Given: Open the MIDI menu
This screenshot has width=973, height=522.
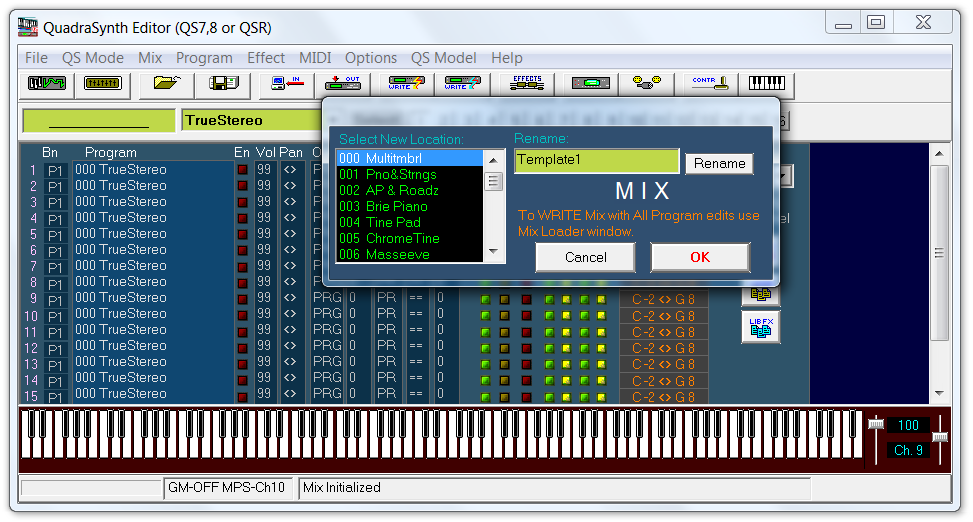Looking at the screenshot, I should [315, 58].
